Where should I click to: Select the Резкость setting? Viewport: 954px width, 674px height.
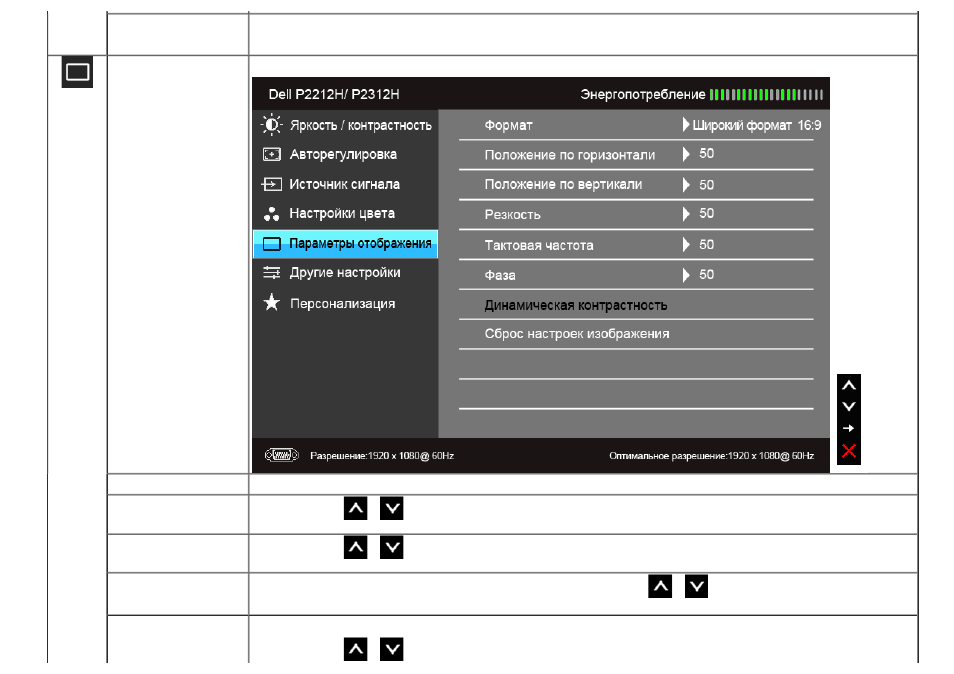tap(512, 215)
